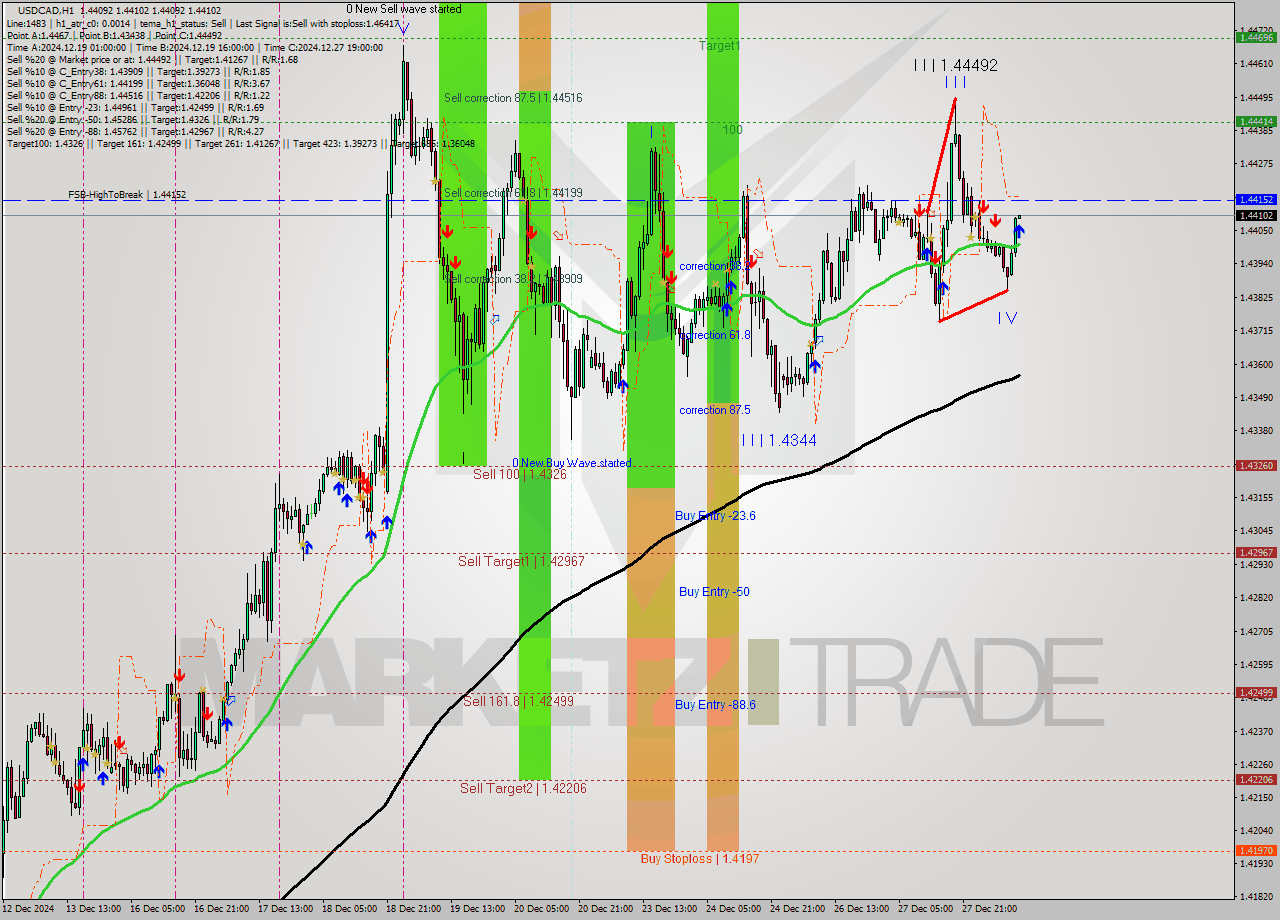The width and height of the screenshot is (1280, 920).
Task: Click the blue 'correction 61.8' label
Action: [x=715, y=335]
